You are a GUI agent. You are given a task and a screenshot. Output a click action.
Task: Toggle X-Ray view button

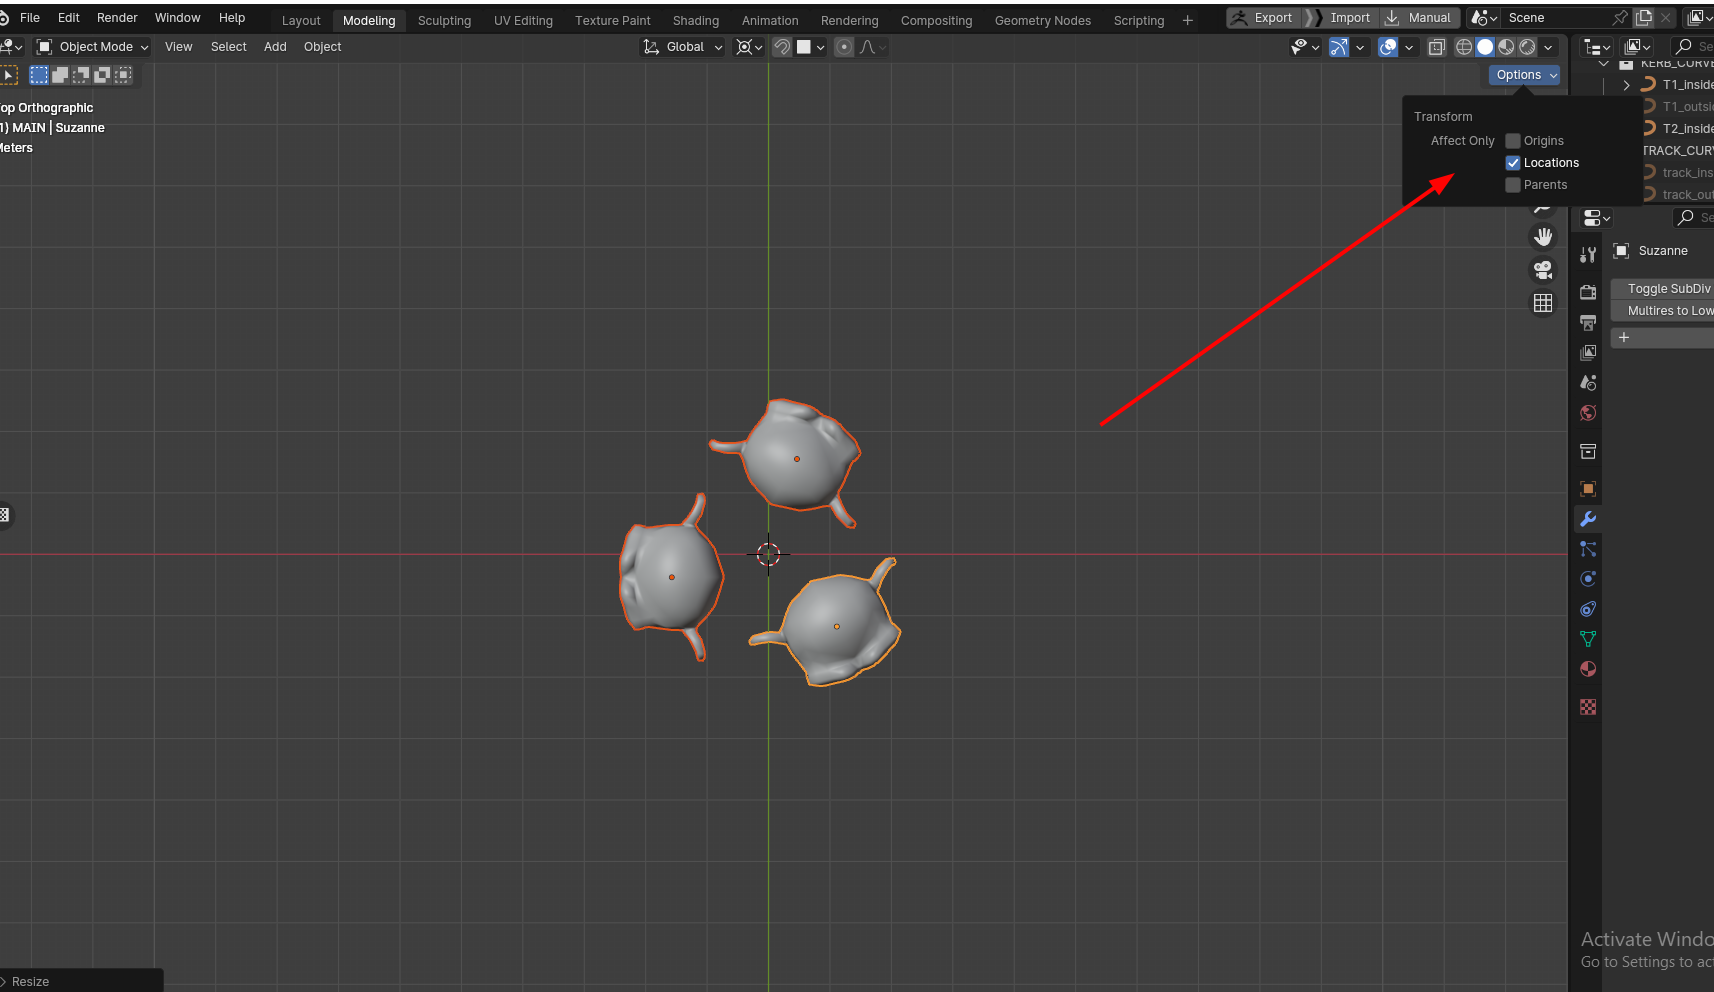coord(1437,47)
